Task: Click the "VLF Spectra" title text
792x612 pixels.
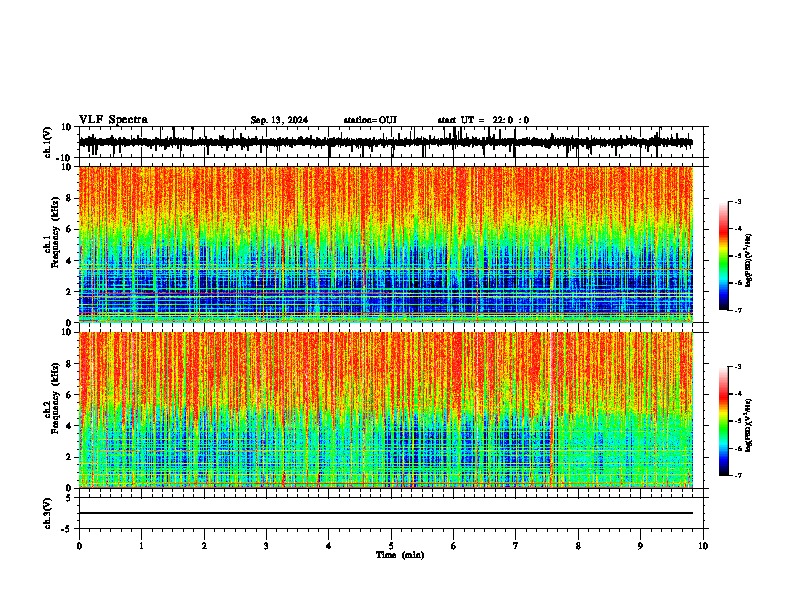Action: pyautogui.click(x=113, y=120)
